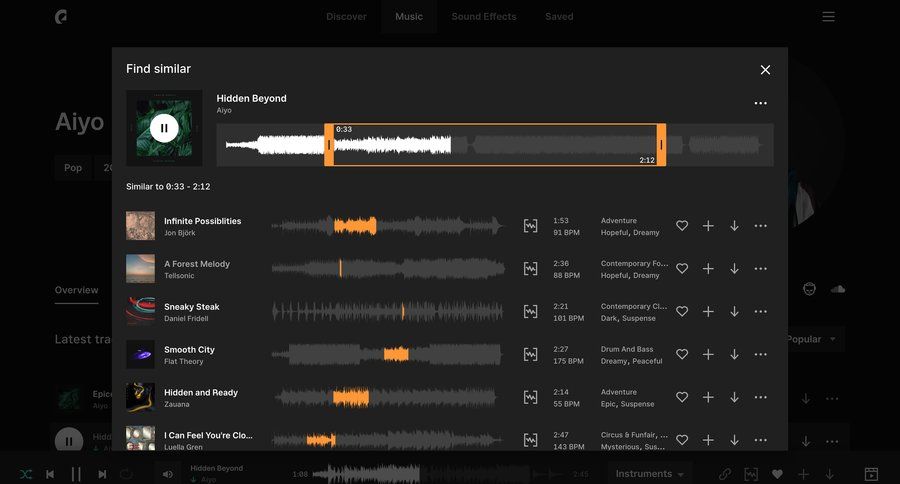This screenshot has width=900, height=484.
Task: Download Smooth City
Action: pyautogui.click(x=734, y=354)
